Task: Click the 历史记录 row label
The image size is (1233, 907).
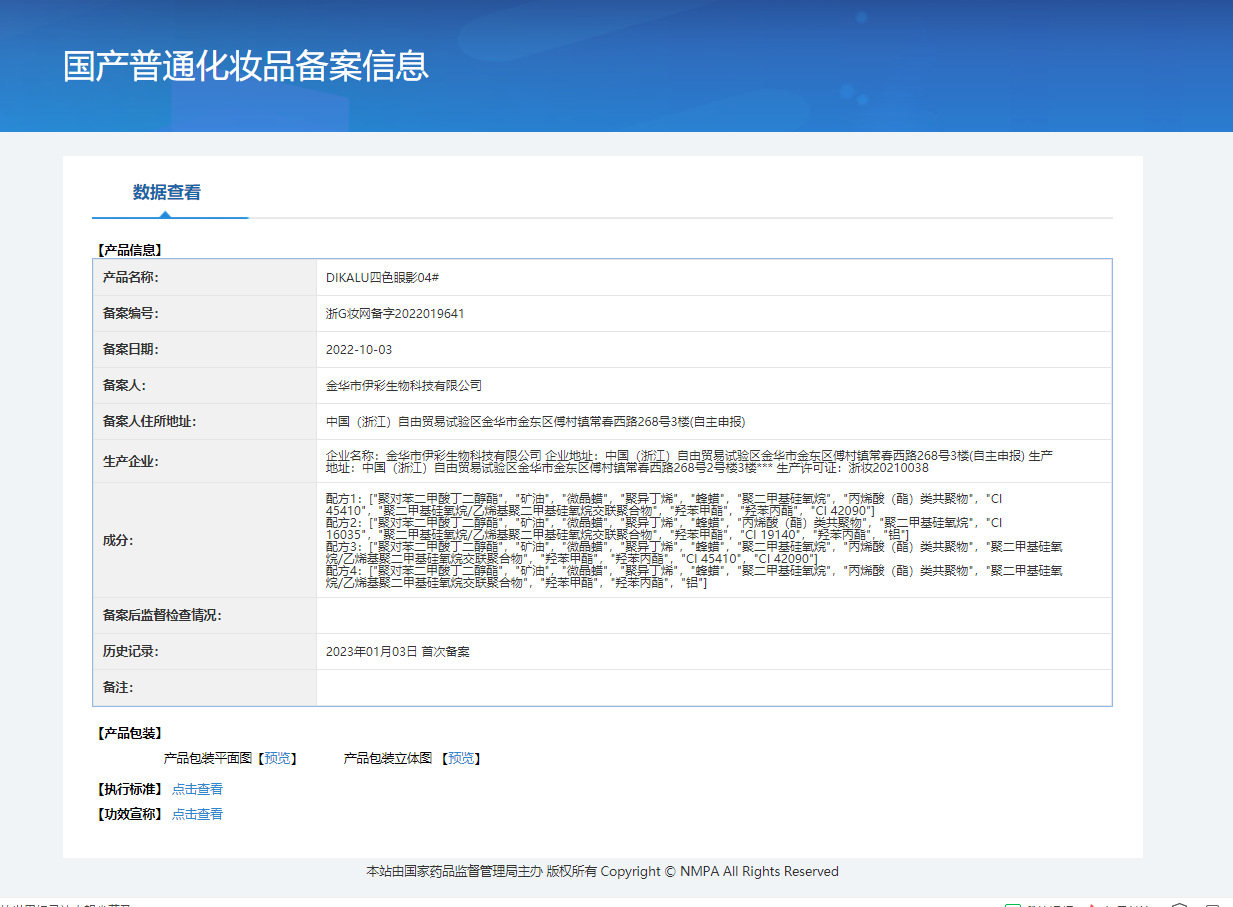Action: pos(131,651)
